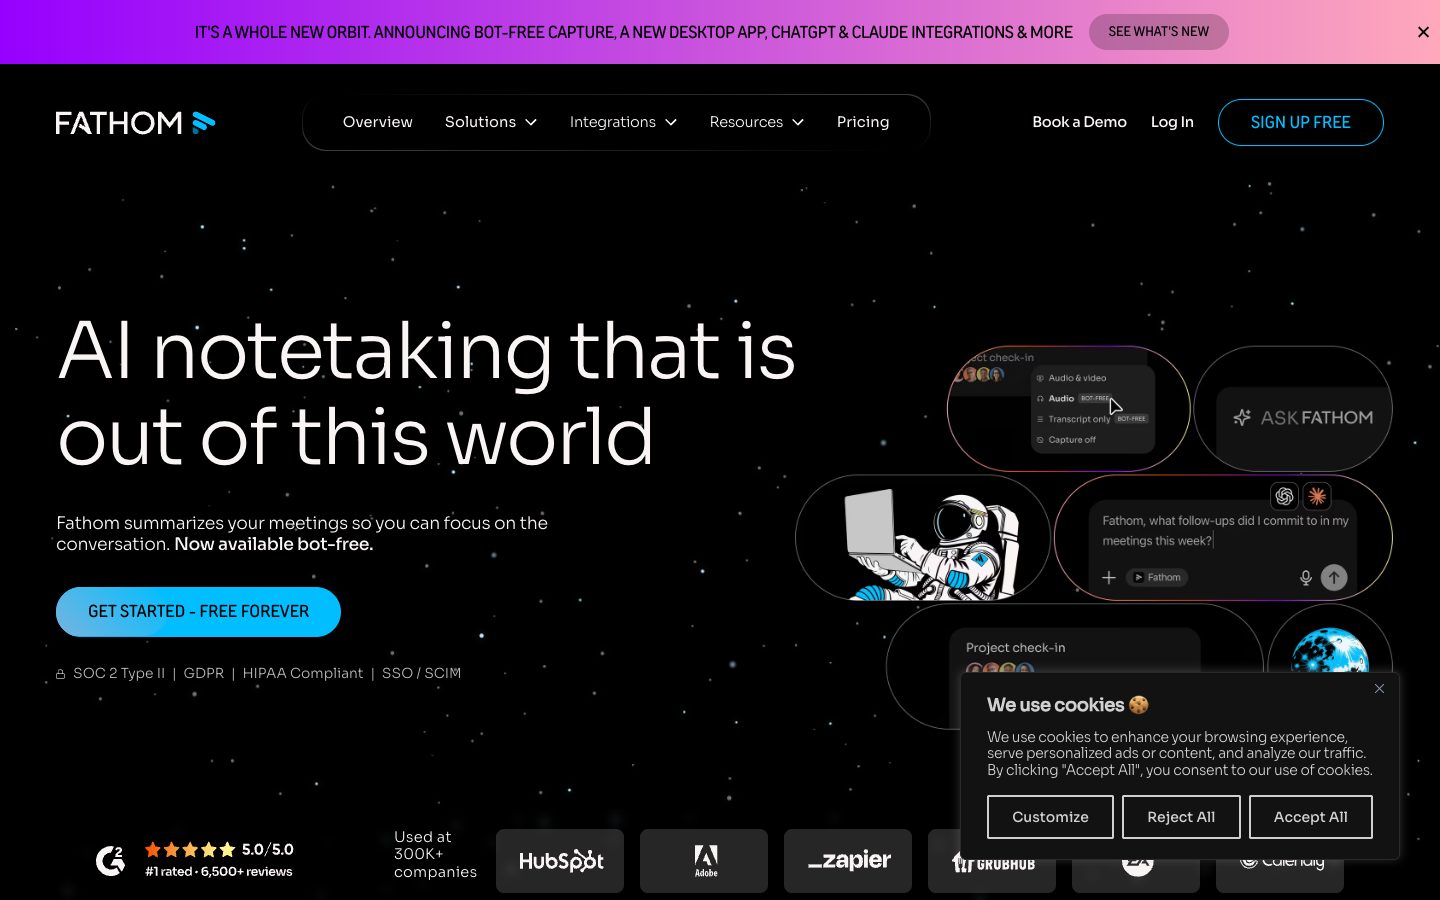Click the Zapier company logo
Screen dimensions: 1440x900
point(848,861)
